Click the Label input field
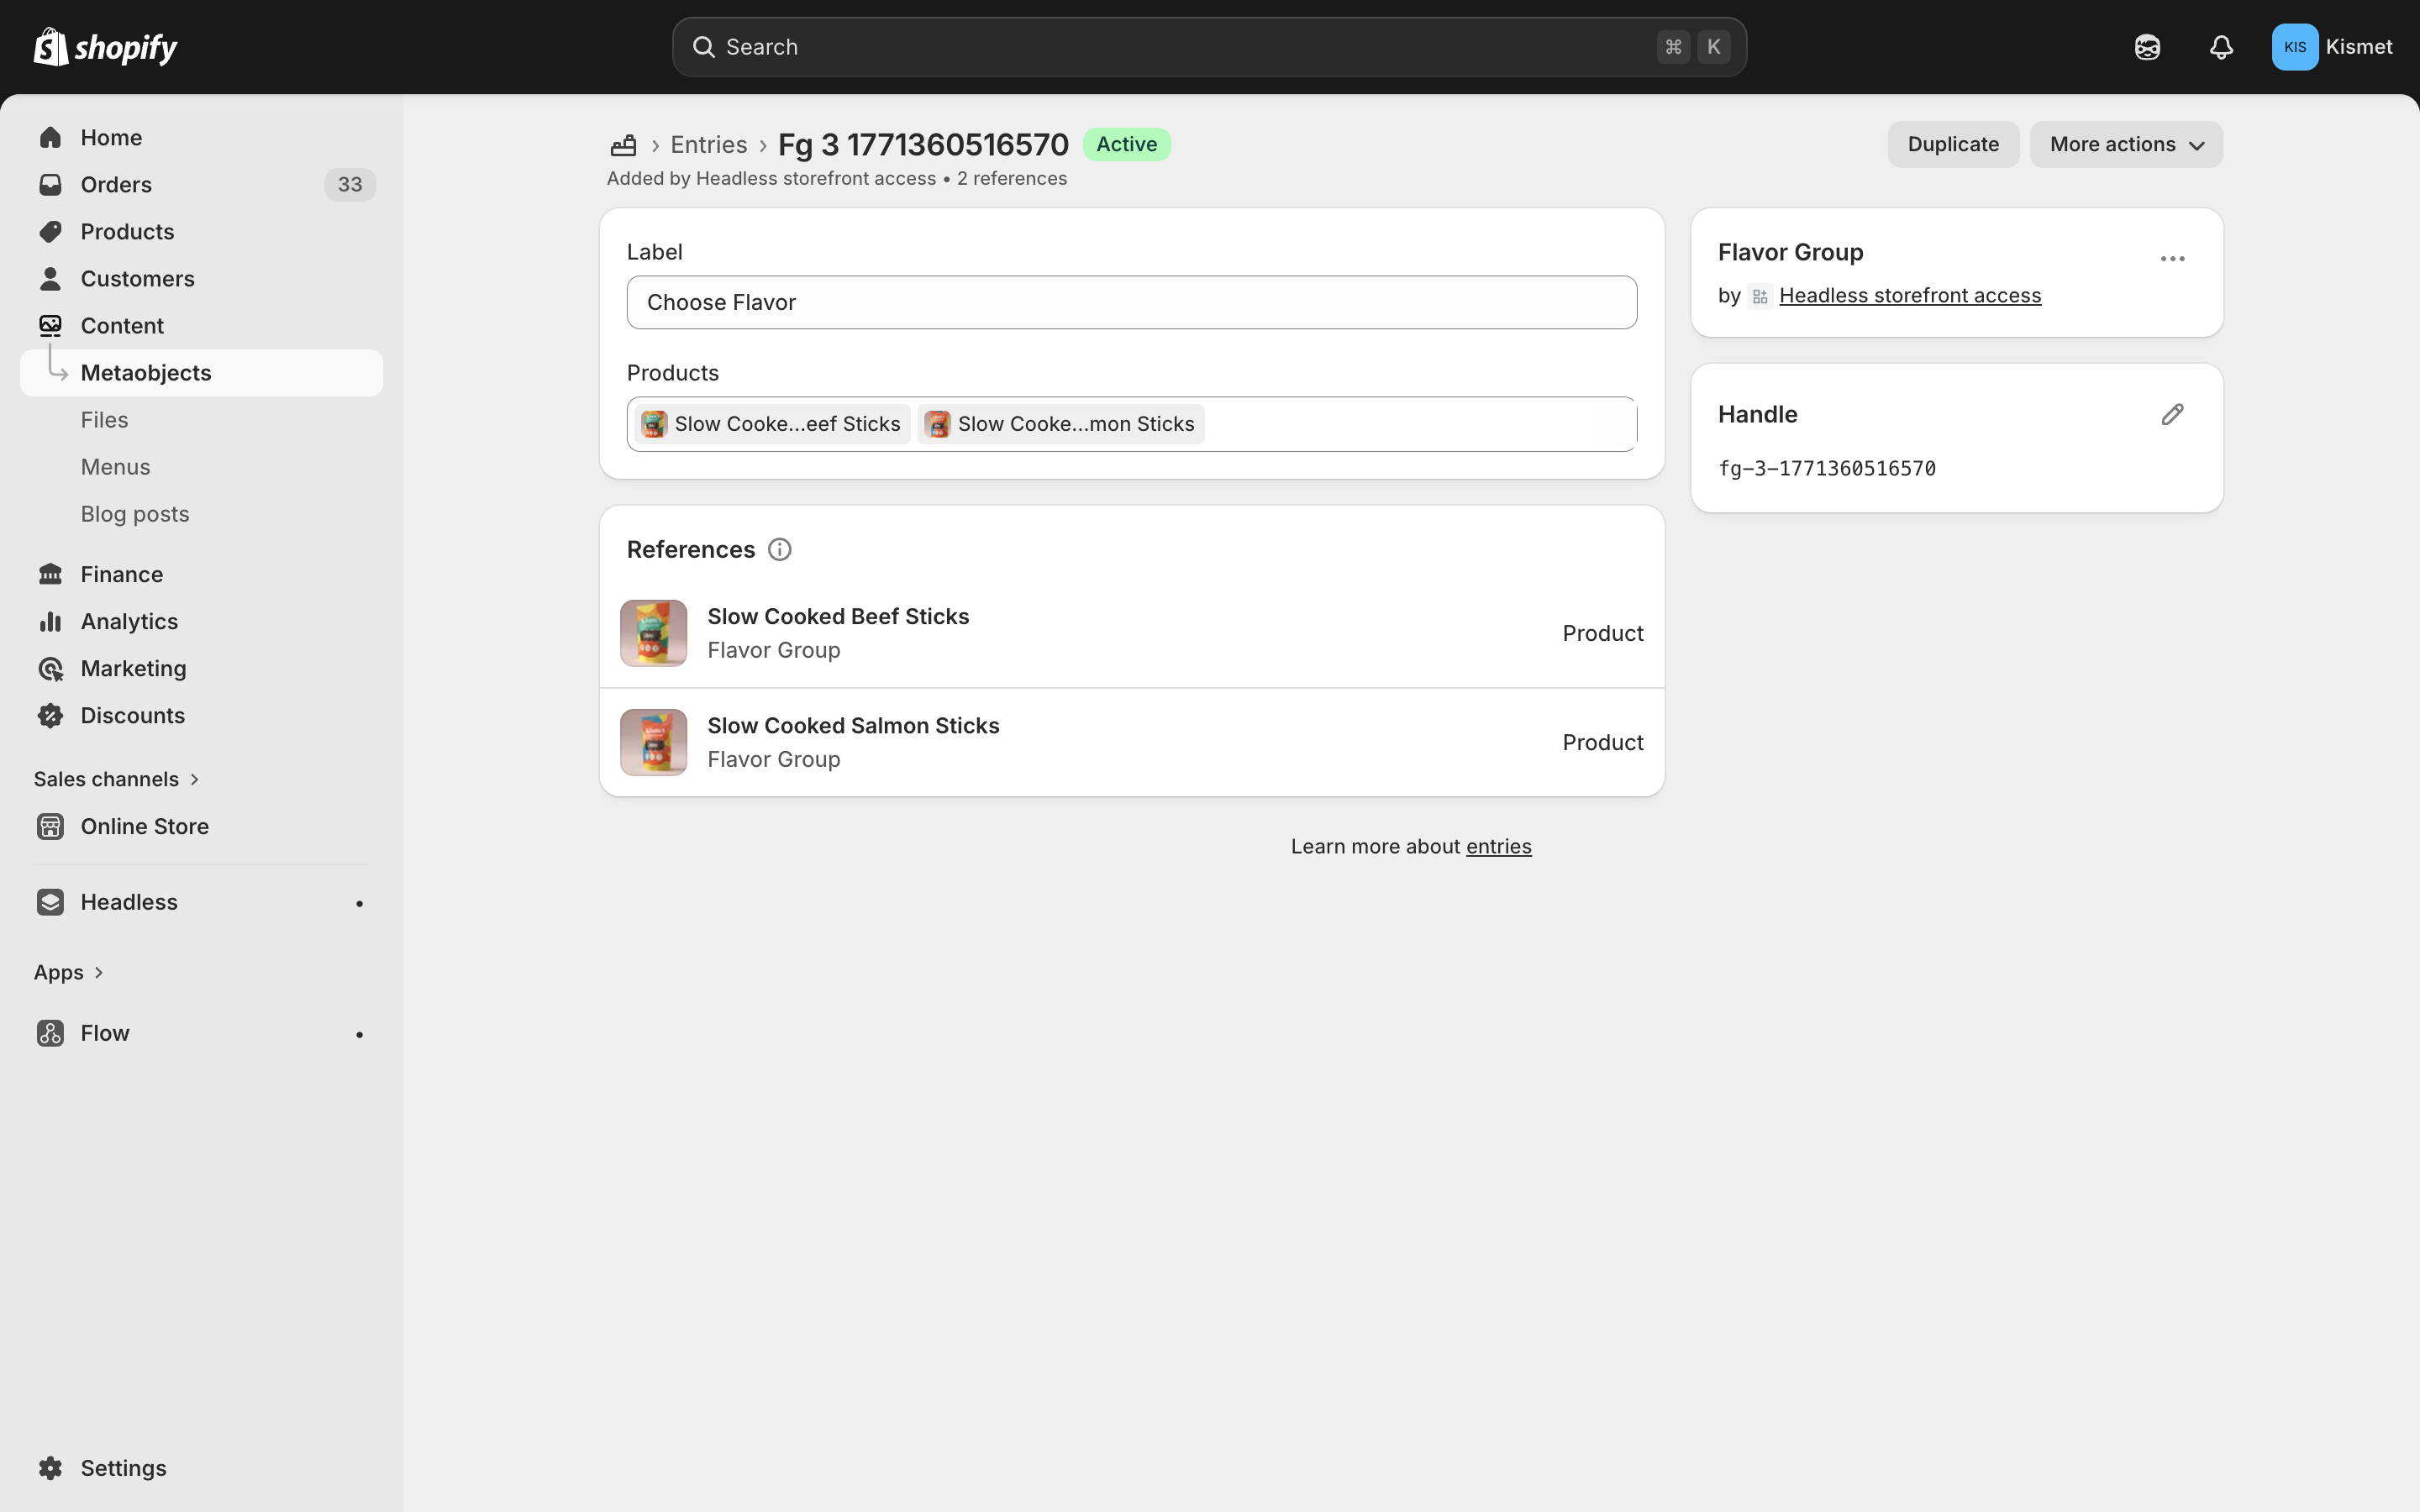 pos(1131,303)
